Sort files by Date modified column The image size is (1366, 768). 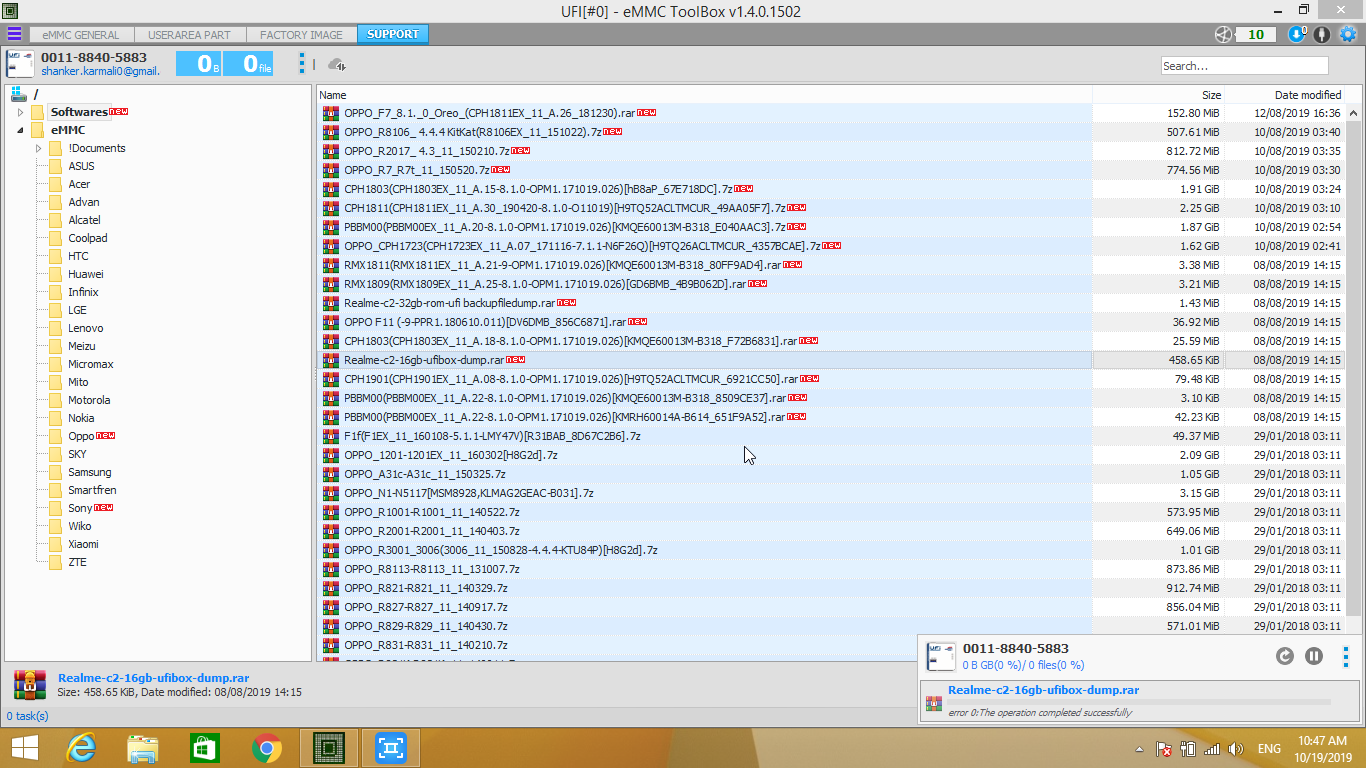(1285, 95)
